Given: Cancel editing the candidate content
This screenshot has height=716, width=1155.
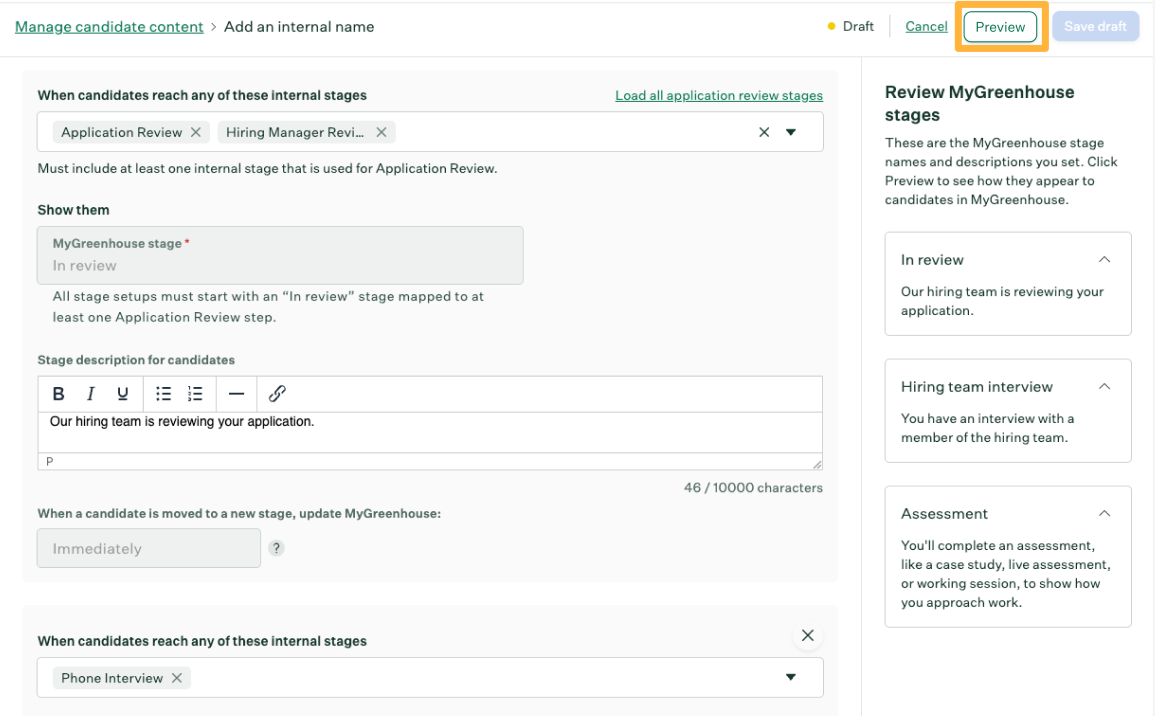Looking at the screenshot, I should (926, 27).
